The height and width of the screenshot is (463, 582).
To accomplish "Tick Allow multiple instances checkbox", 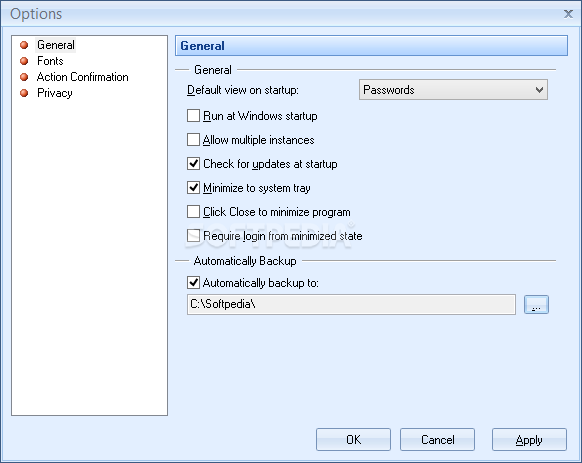I will [x=193, y=140].
